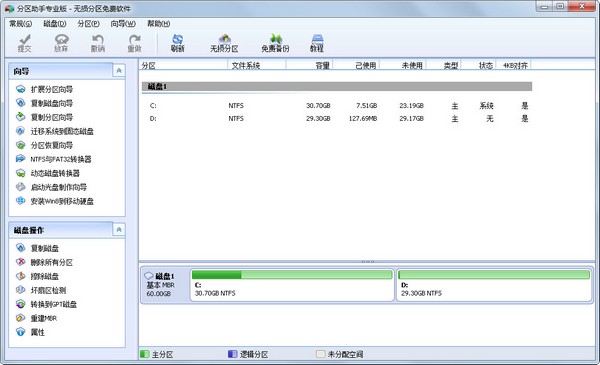Click the 复制磁盘 operation icon
Screen dimensions: 600x365
click(21, 248)
